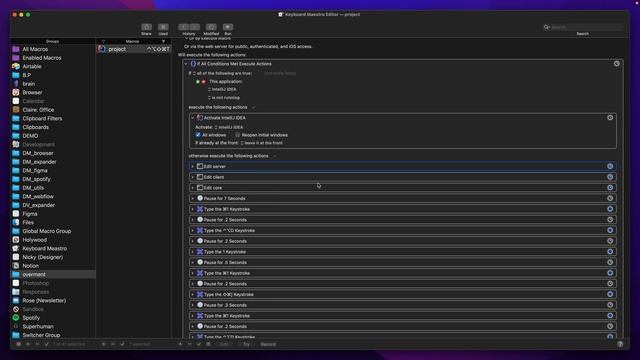Click the Edit button in bottom bar

[224, 344]
